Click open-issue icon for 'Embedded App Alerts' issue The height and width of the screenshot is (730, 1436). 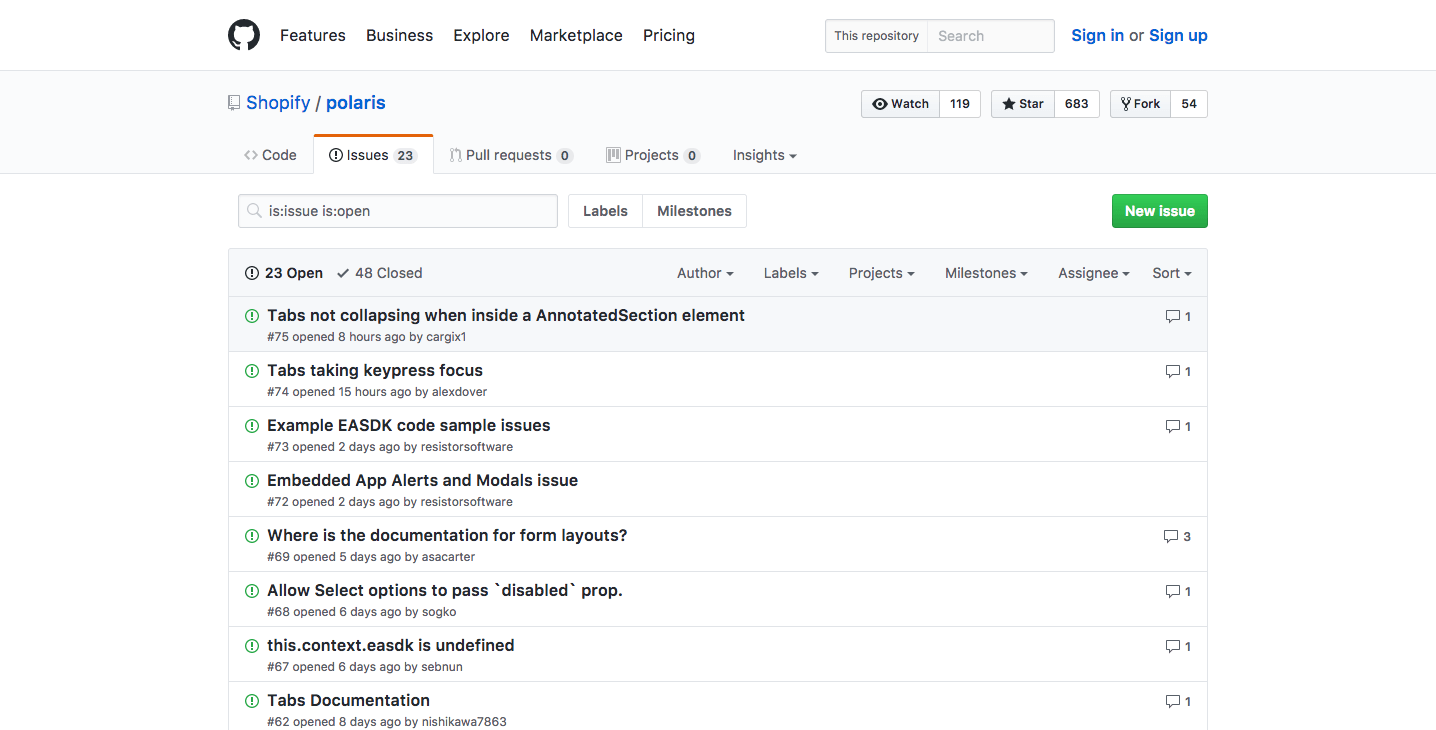pyautogui.click(x=252, y=481)
